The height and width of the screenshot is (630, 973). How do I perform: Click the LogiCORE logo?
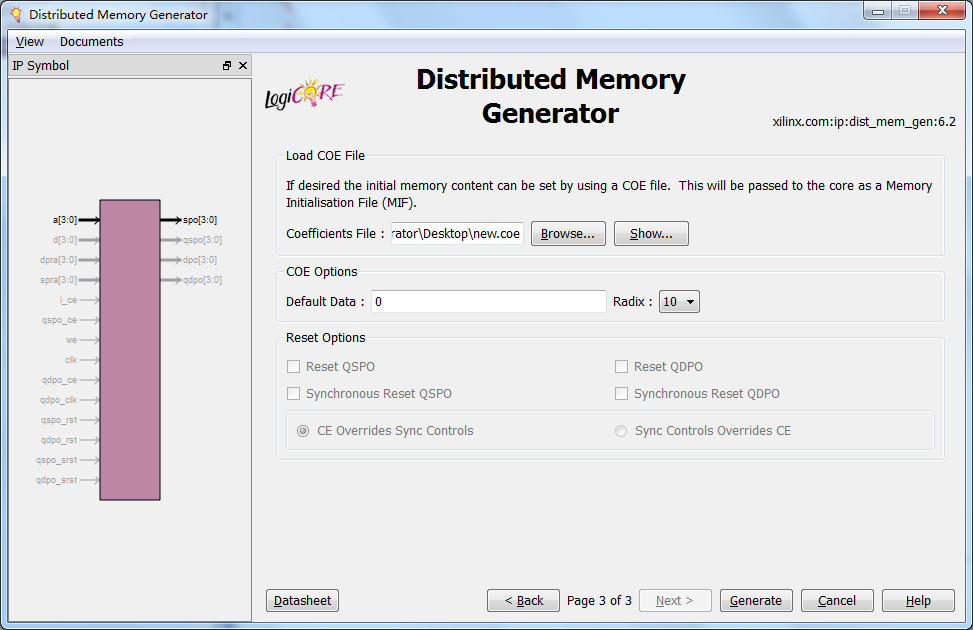coord(304,94)
